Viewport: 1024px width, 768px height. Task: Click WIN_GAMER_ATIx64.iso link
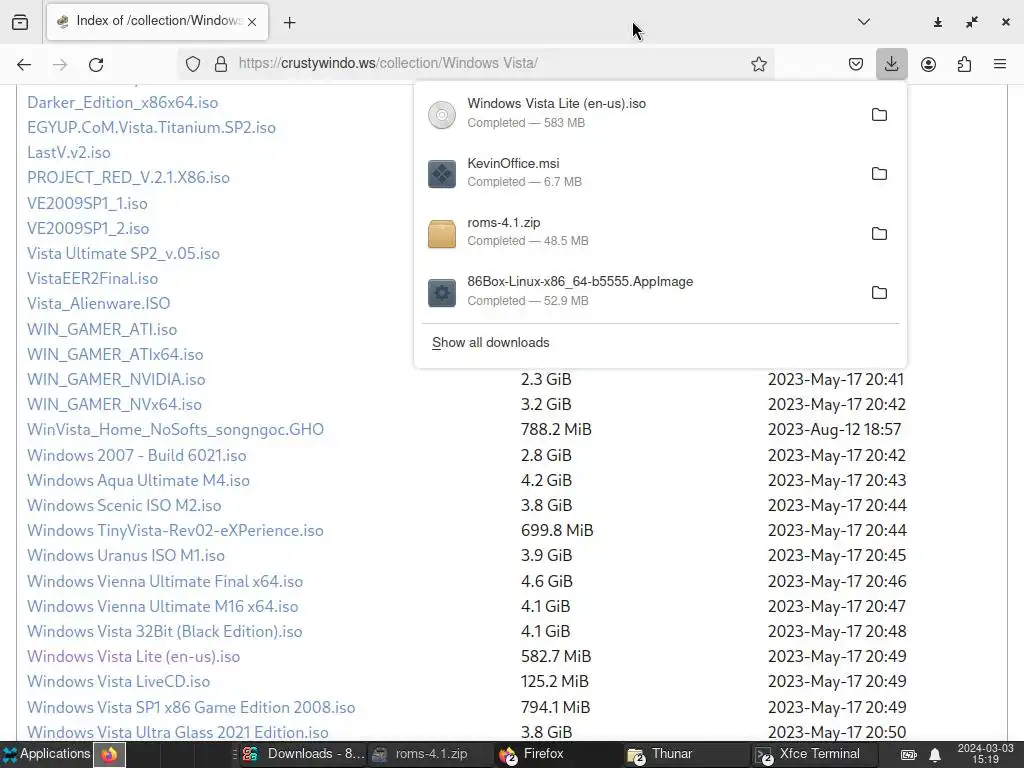coord(115,355)
